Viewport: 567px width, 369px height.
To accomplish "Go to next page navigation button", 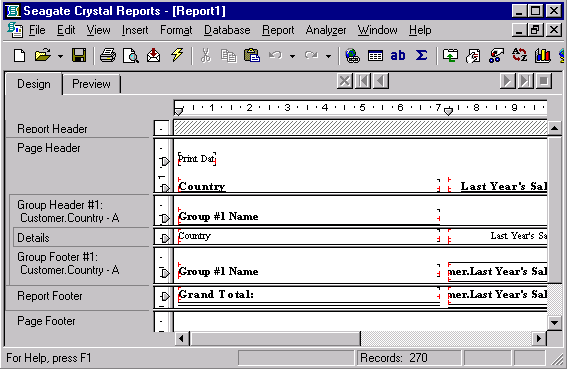I will tap(508, 81).
